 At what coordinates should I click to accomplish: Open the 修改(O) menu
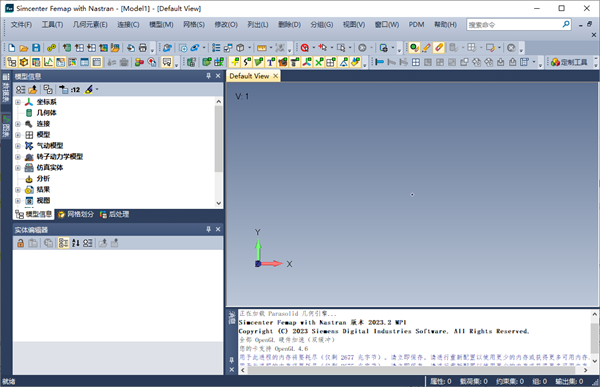pos(226,24)
